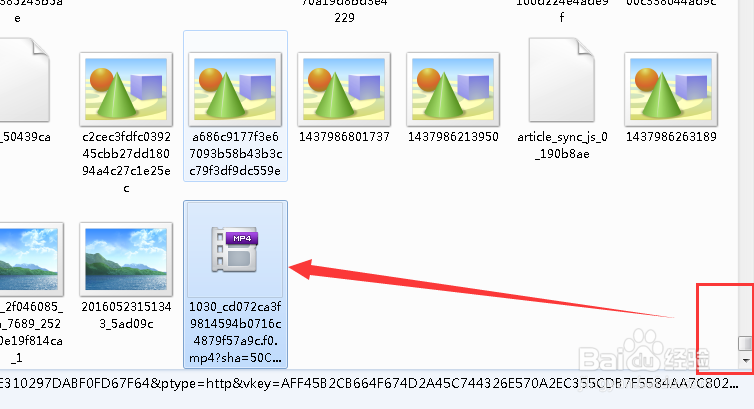754x409 pixels.
Task: Select blank file ending _50439ca
Action: 23,80
